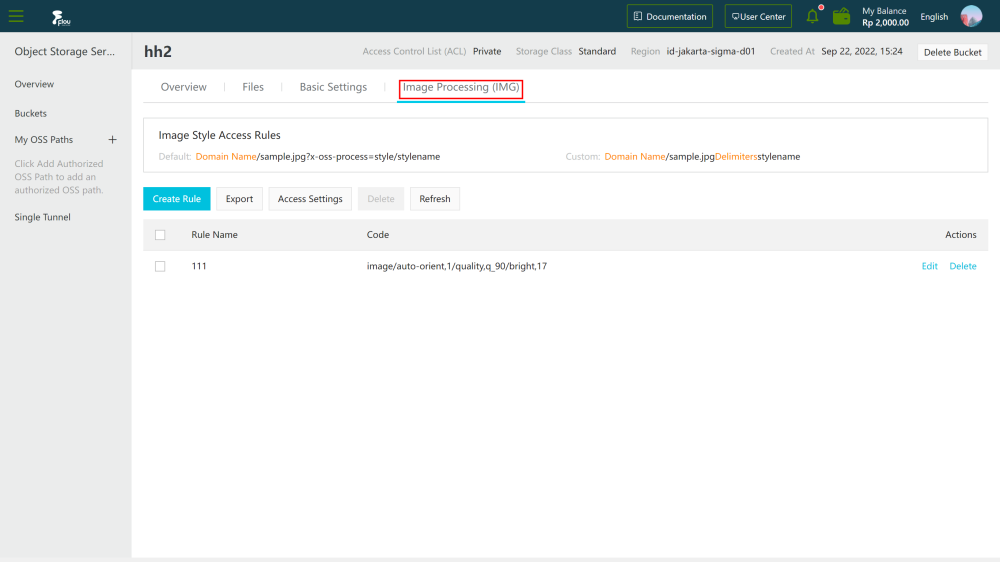
Task: Click the plus icon beside My OSS Paths
Action: click(x=112, y=140)
